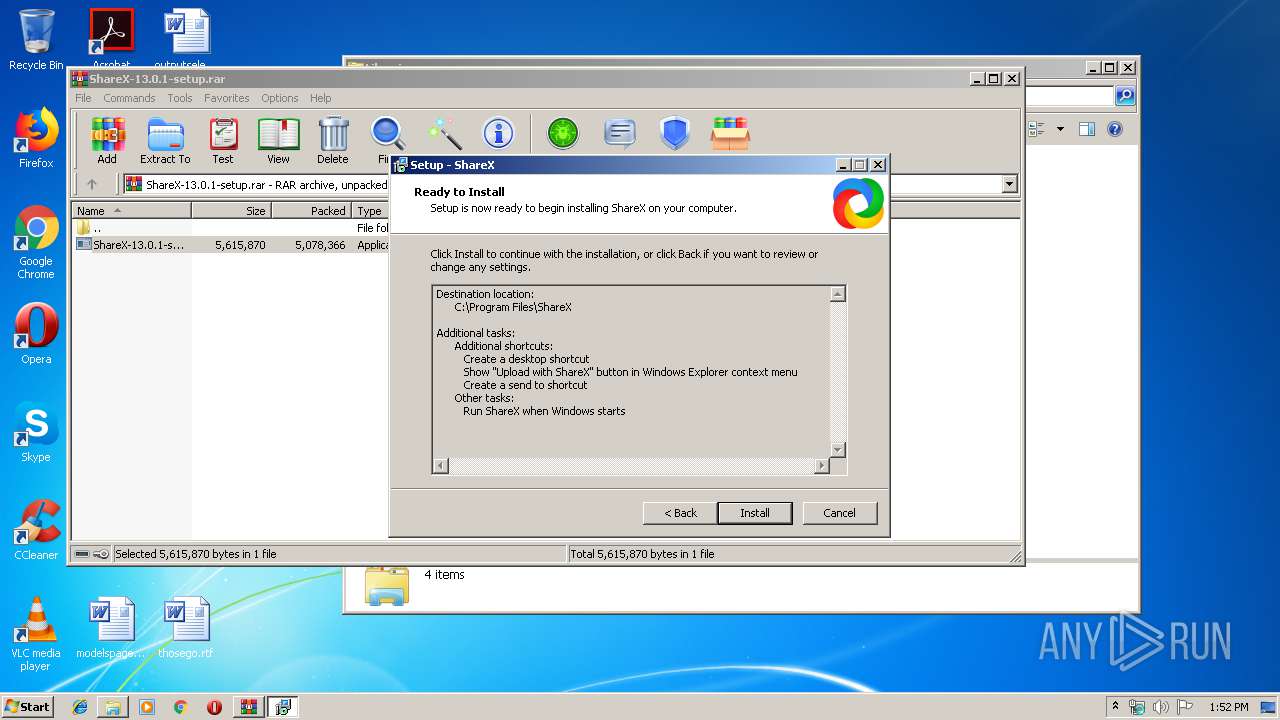Click the Internet Explorer taskbar icon

[80, 707]
